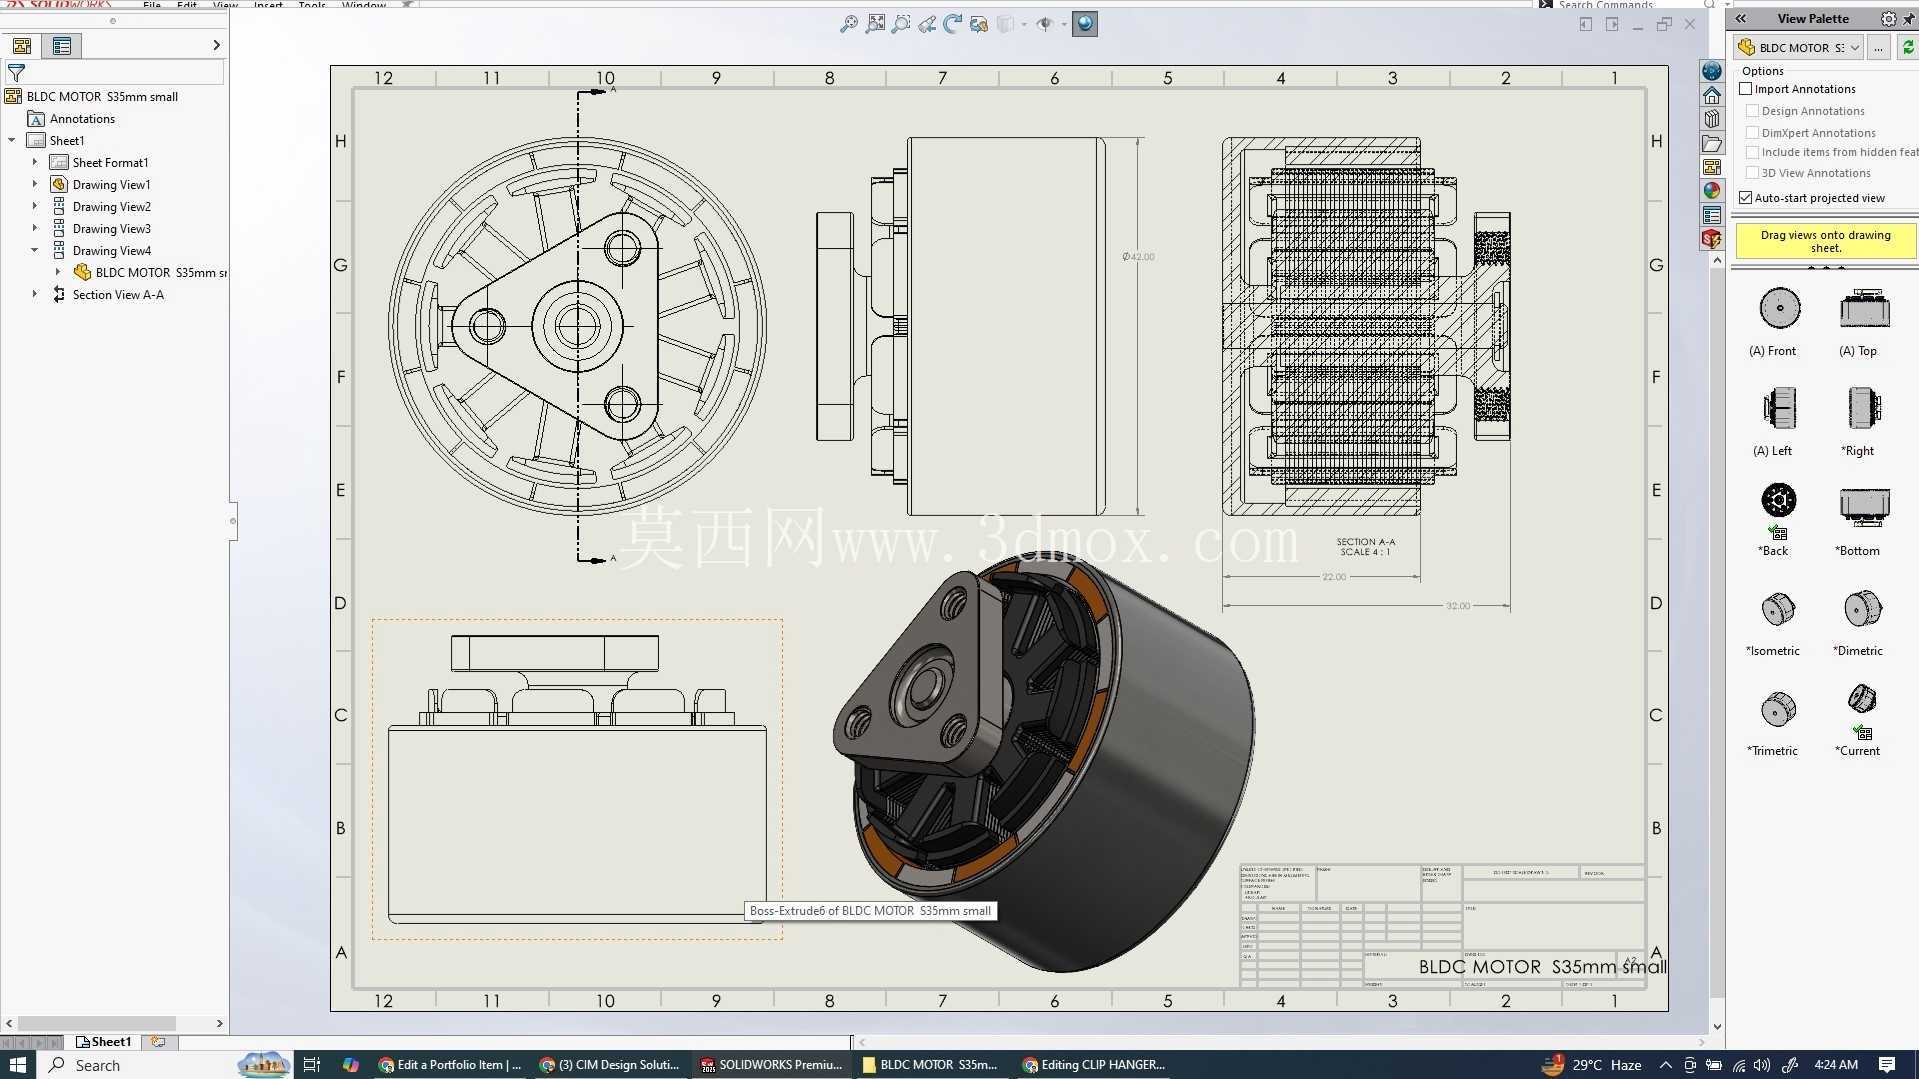Enable Import Annotations checkbox

1746,89
